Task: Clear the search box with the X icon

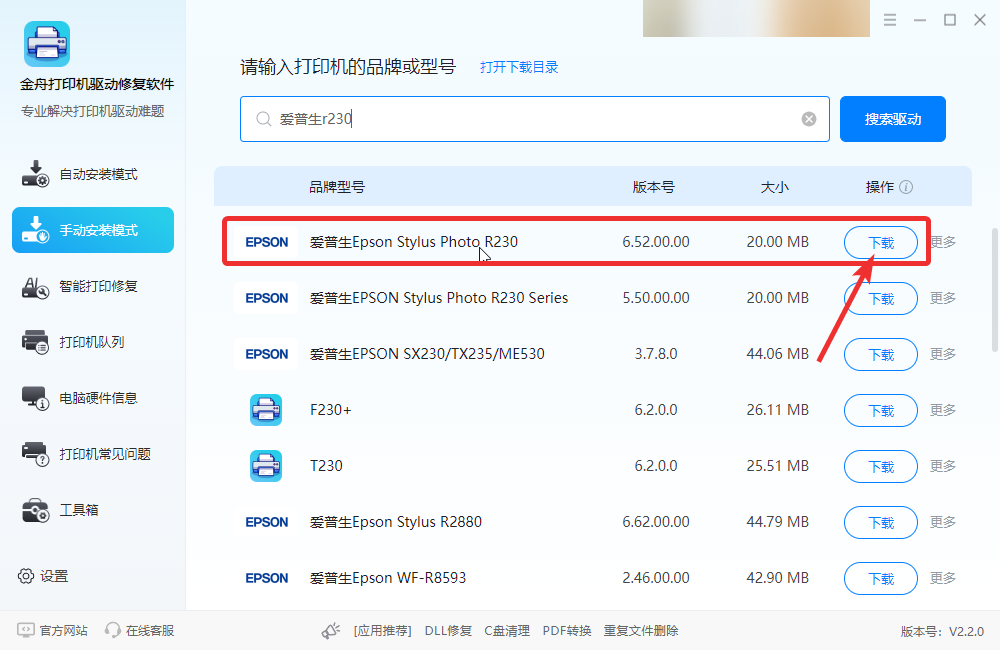Action: pyautogui.click(x=809, y=119)
